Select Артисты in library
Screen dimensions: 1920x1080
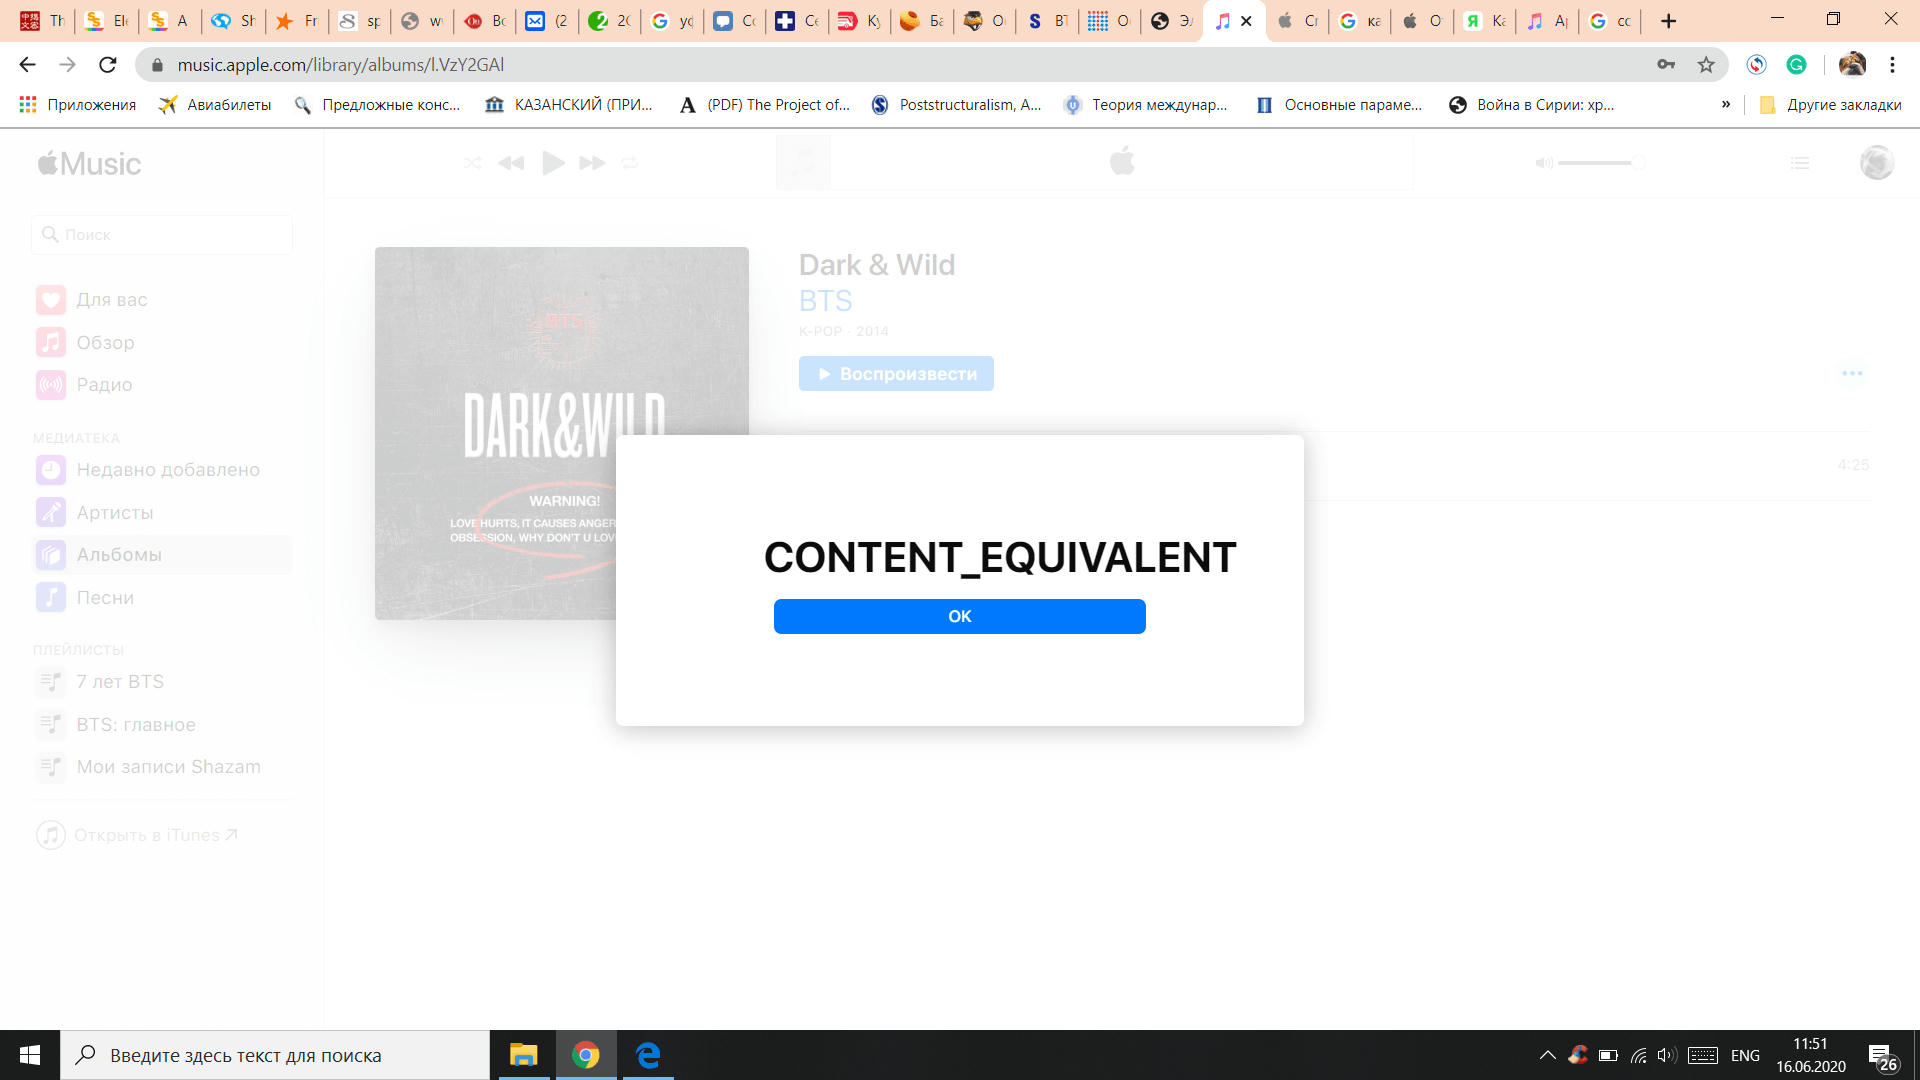(x=162, y=512)
